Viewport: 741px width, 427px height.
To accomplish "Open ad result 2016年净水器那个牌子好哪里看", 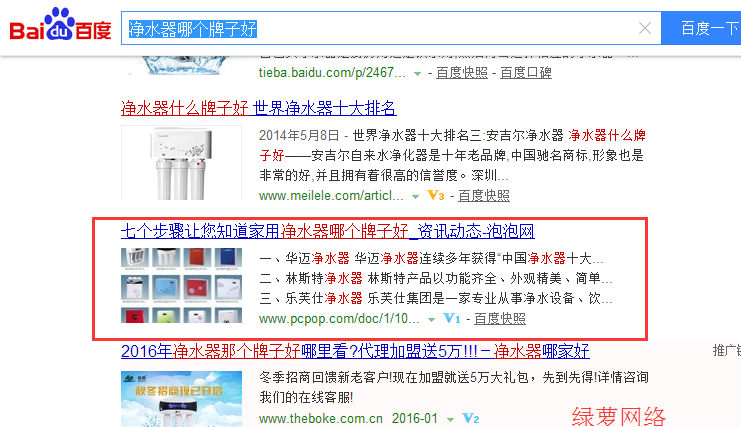I will click(355, 351).
